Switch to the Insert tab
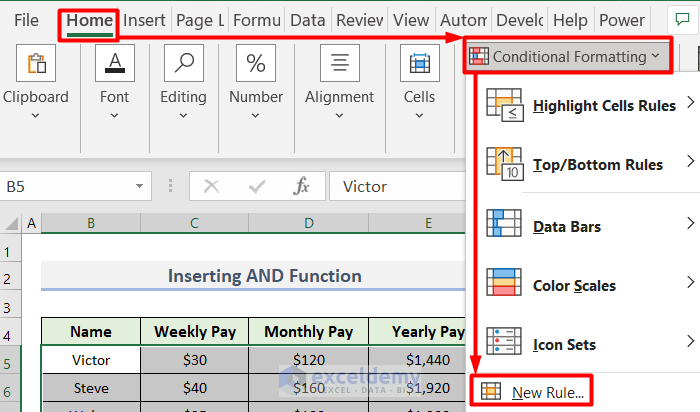This screenshot has height=412, width=700. [144, 20]
